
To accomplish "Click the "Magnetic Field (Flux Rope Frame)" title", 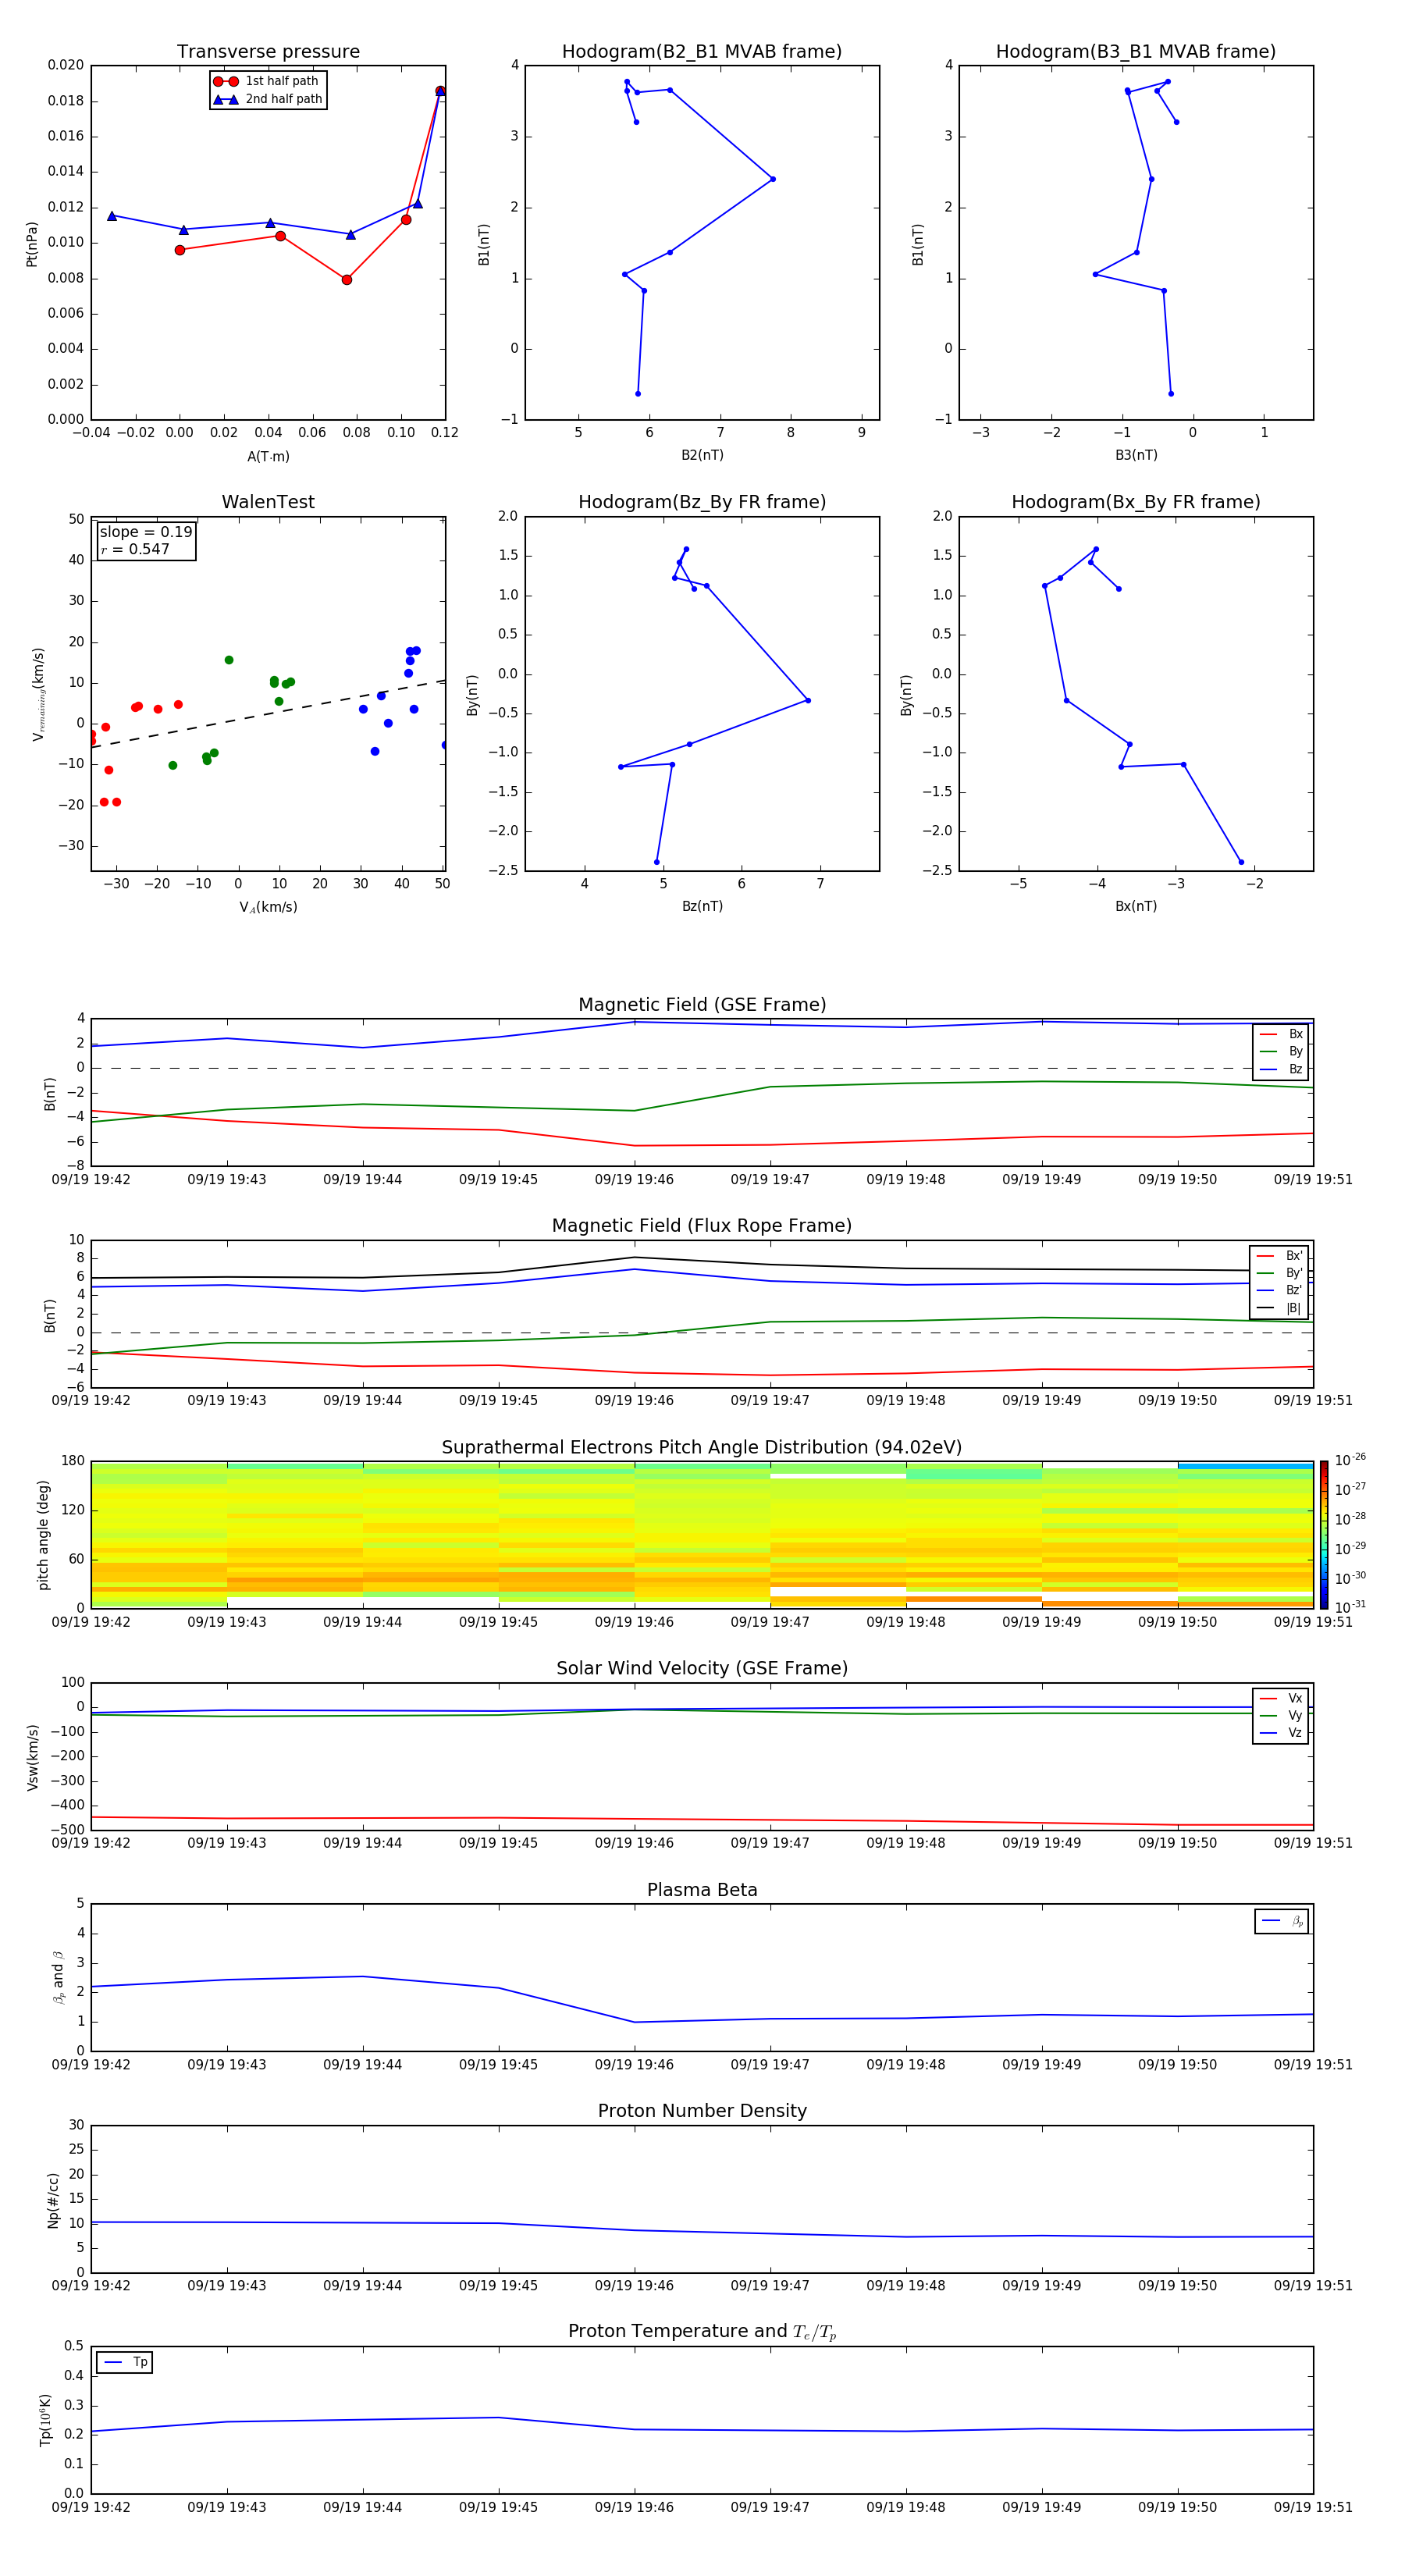I will (702, 1226).
